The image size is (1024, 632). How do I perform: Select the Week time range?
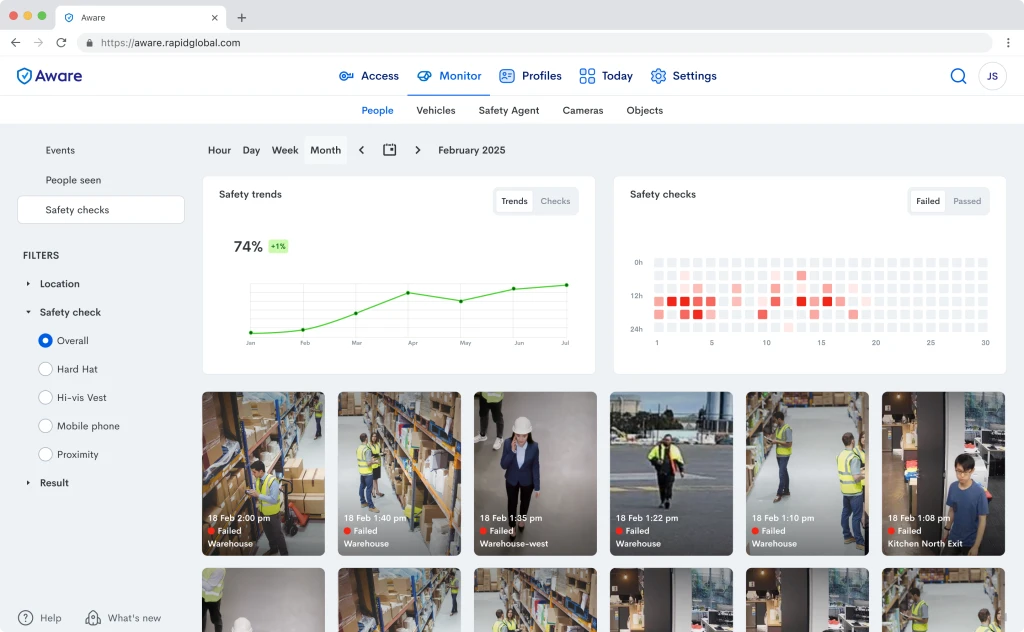pos(285,150)
